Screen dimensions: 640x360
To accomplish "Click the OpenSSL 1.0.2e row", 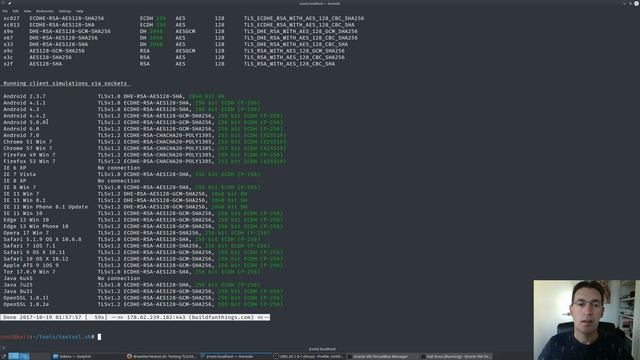I will (143, 304).
